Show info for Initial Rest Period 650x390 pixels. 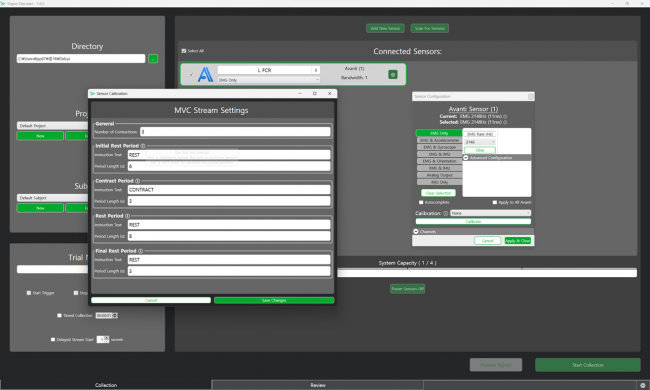pos(143,146)
